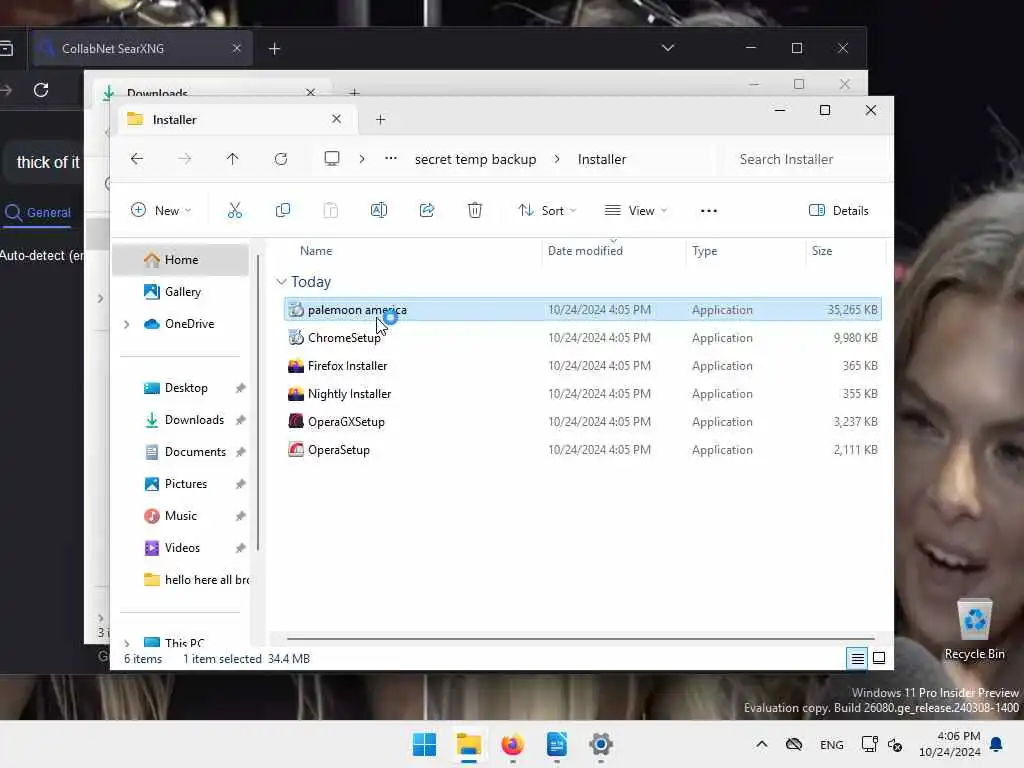
Task: Select the Firefox Installer file
Action: pyautogui.click(x=583, y=366)
